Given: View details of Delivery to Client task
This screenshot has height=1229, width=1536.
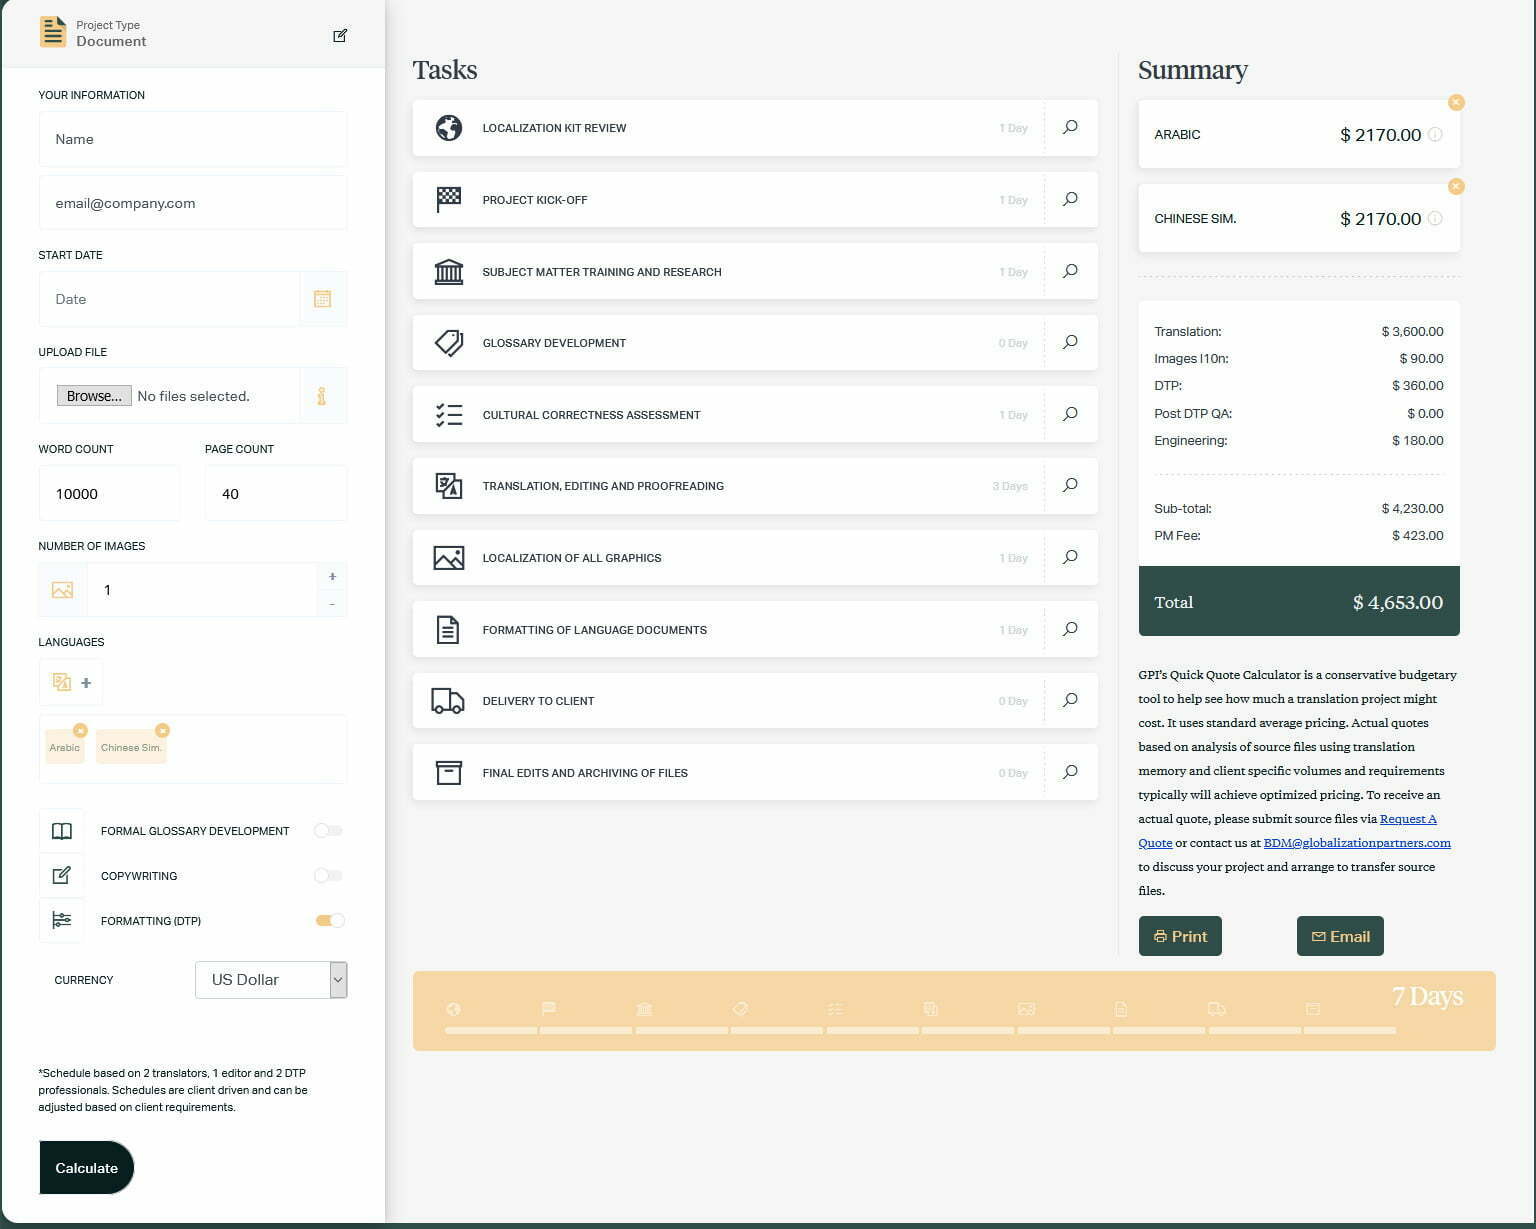Looking at the screenshot, I should pyautogui.click(x=1070, y=701).
